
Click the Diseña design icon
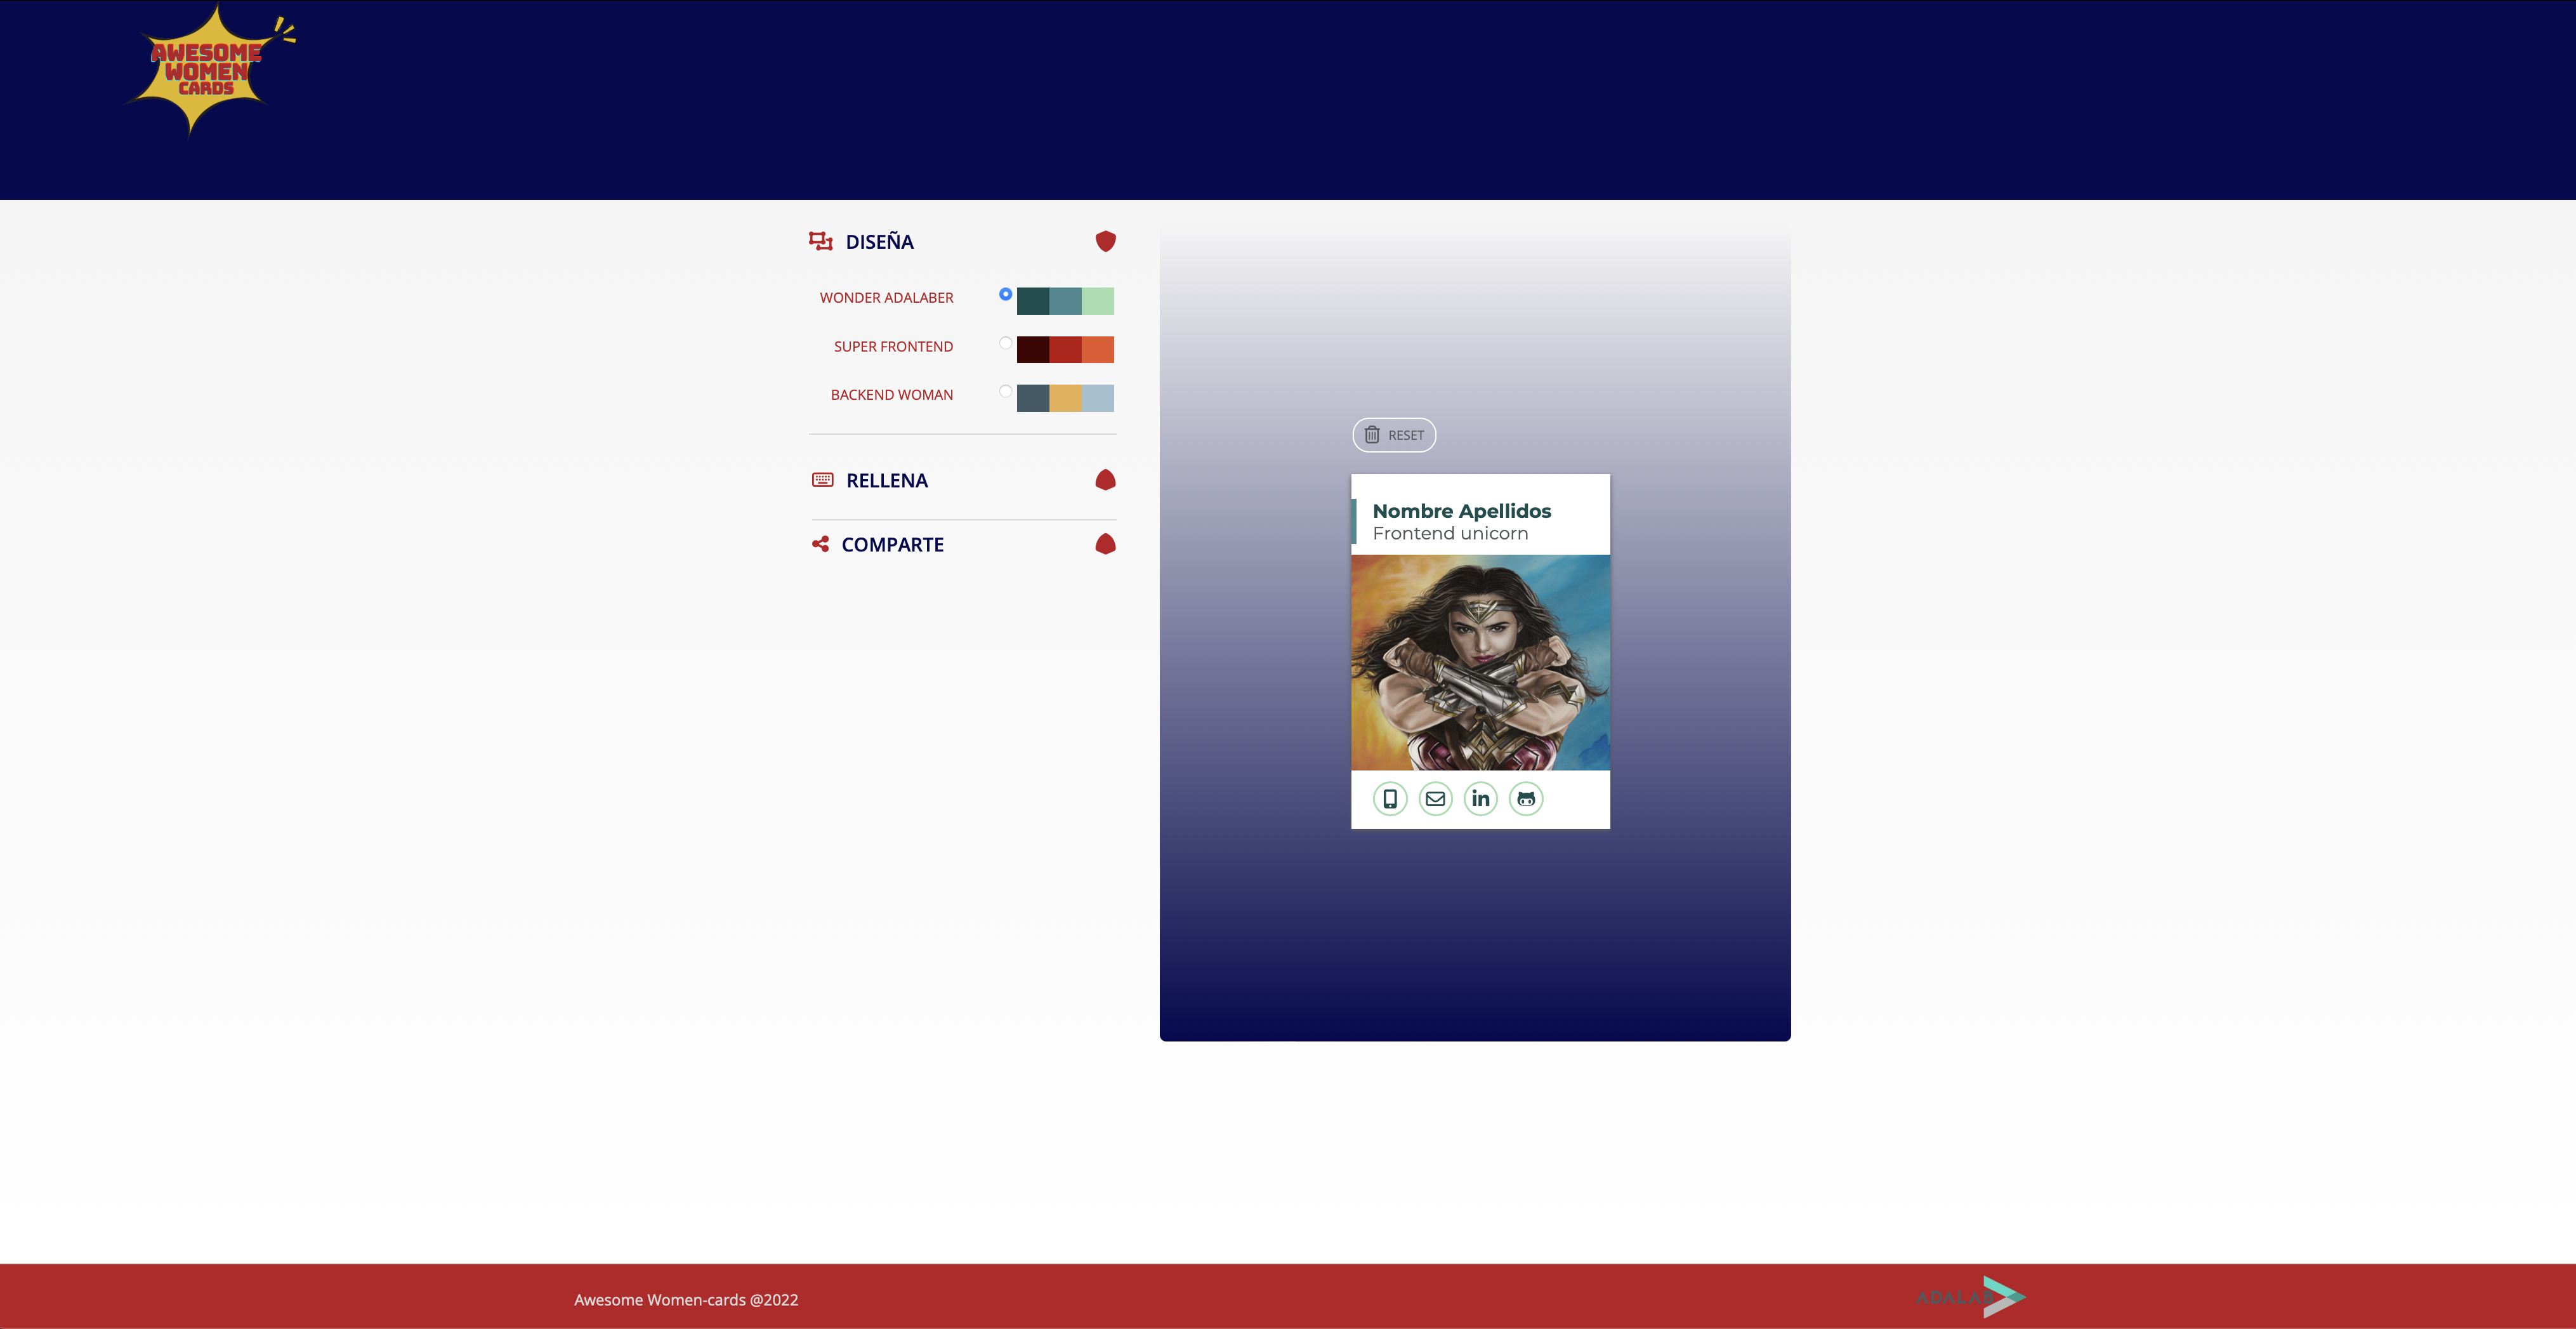820,241
